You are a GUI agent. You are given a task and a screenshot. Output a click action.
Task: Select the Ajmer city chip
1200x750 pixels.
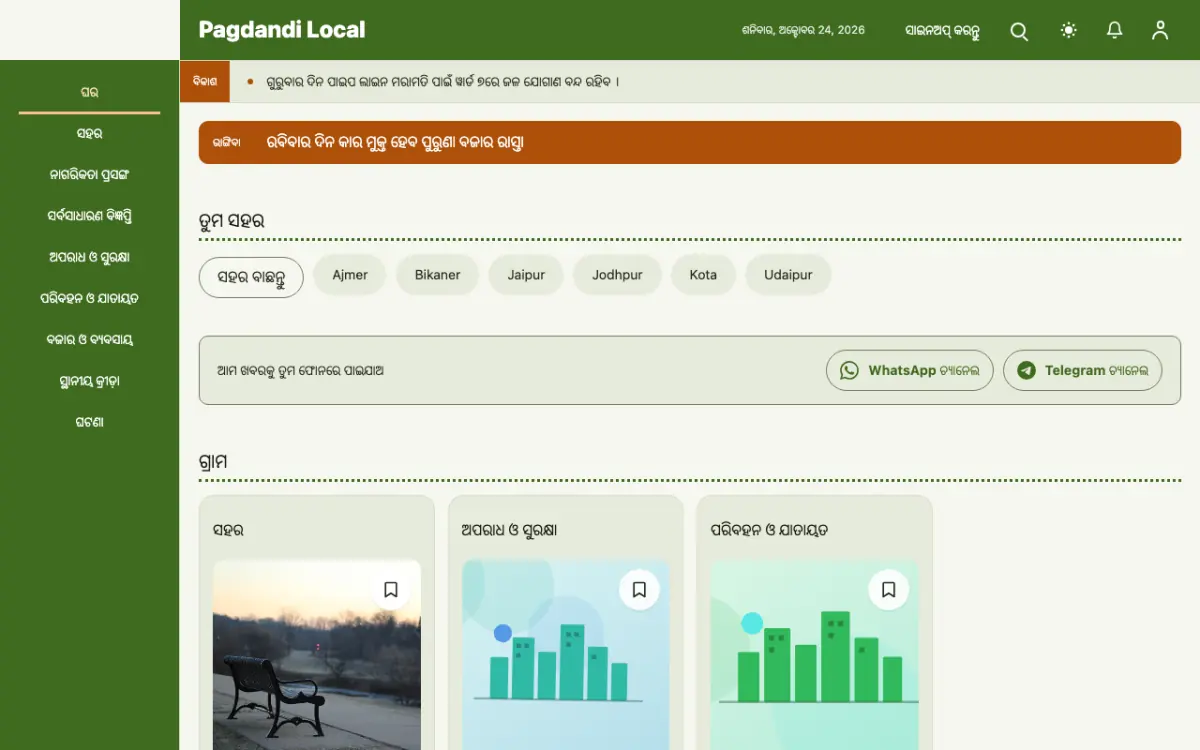pyautogui.click(x=350, y=275)
